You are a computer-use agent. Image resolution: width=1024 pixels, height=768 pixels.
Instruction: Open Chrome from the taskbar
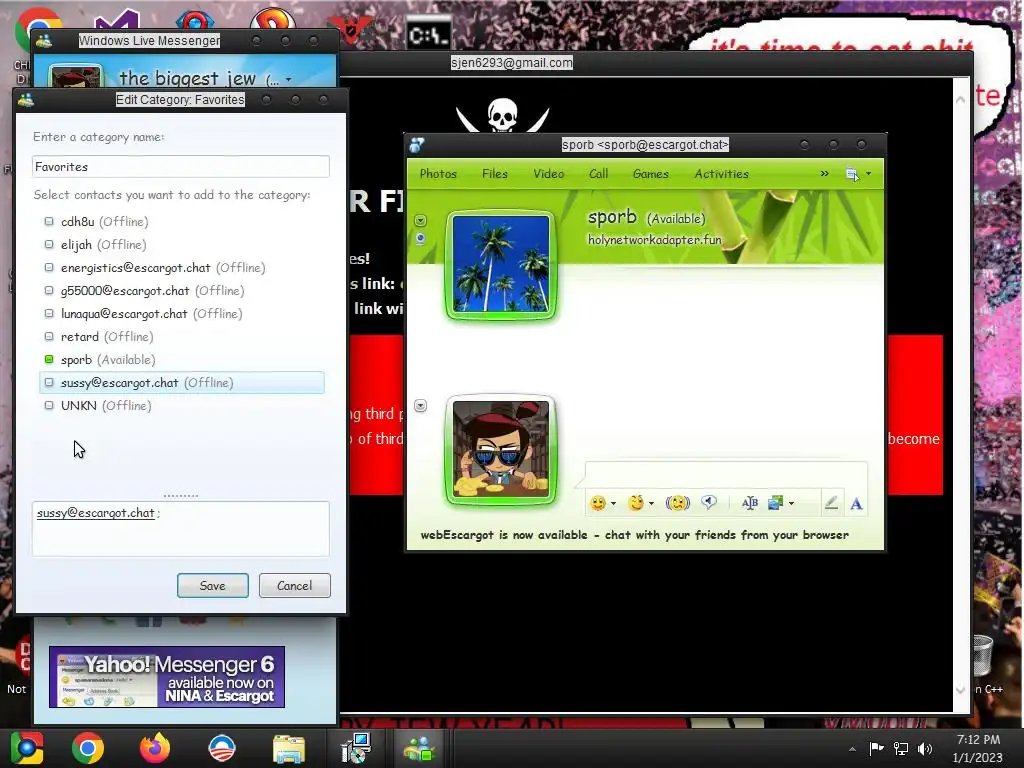tap(88, 748)
